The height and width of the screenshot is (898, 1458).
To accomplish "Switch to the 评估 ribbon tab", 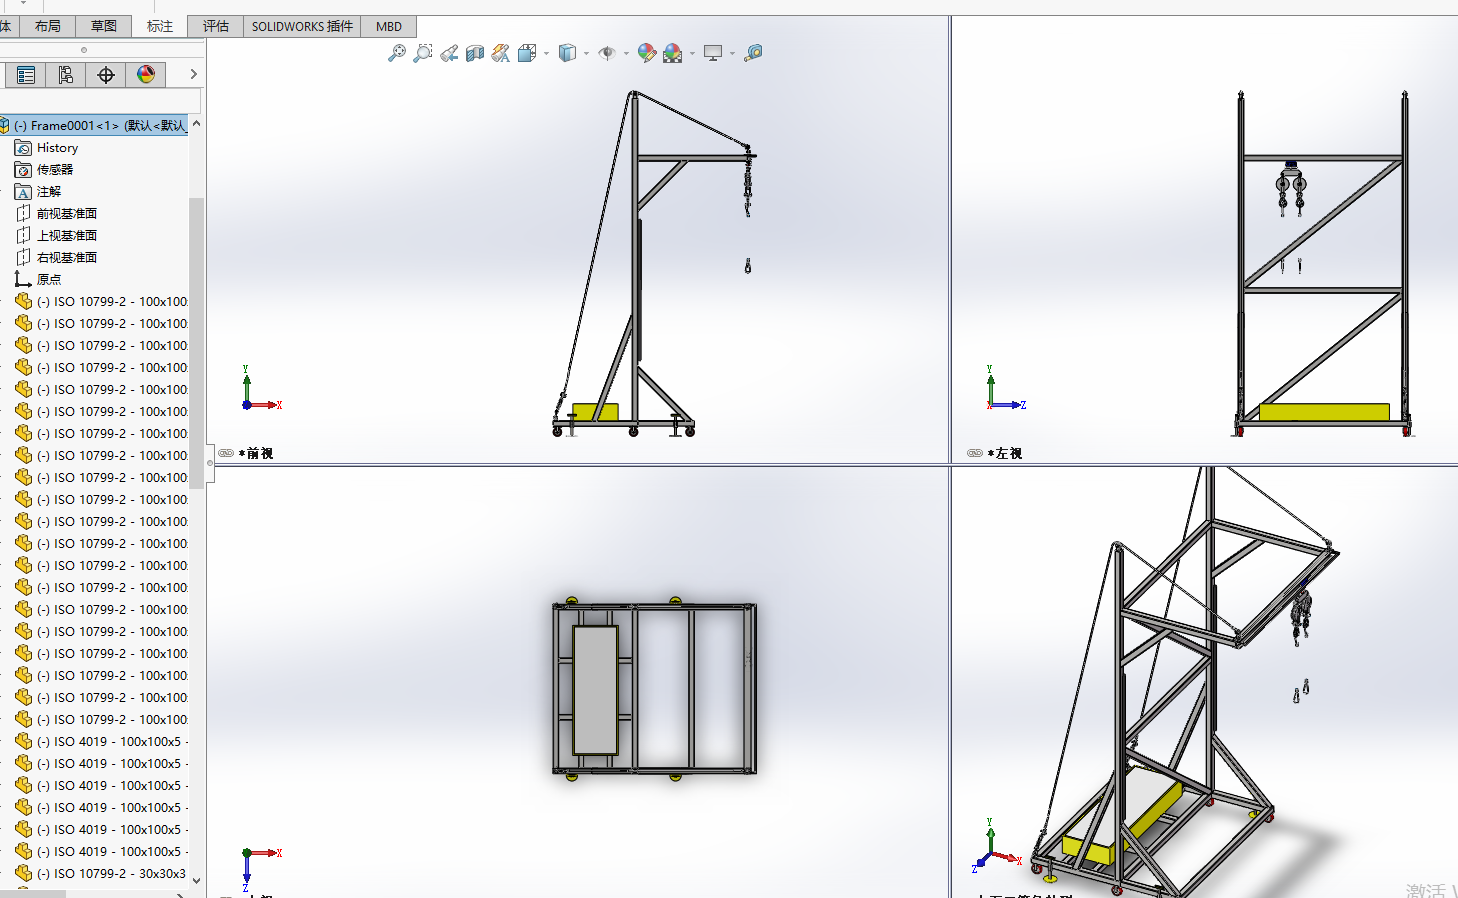I will (x=215, y=26).
